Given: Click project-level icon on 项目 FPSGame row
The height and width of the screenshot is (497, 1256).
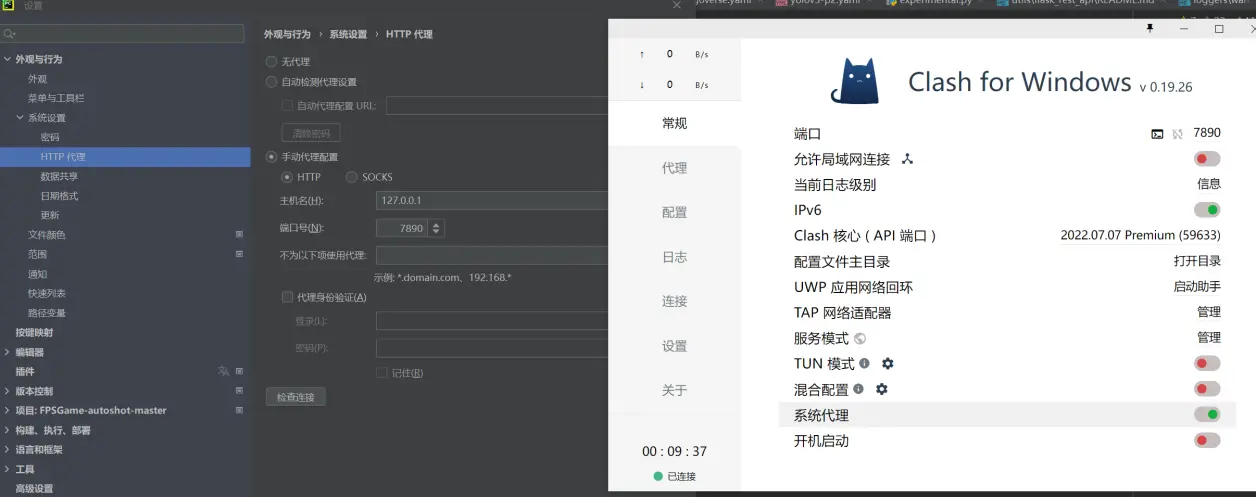Looking at the screenshot, I should pos(239,410).
